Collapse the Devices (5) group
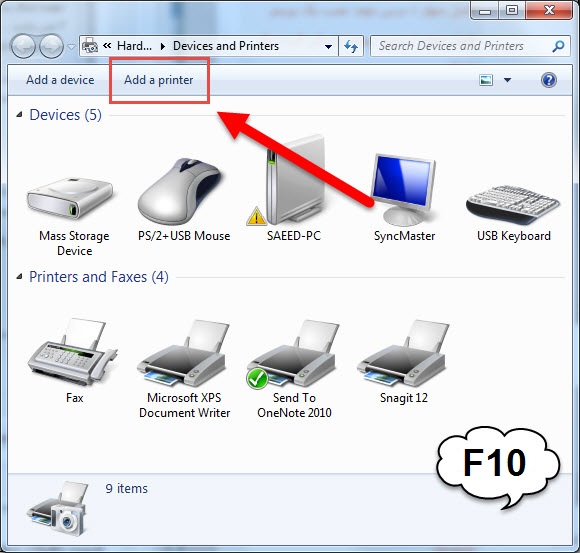Viewport: 580px width, 553px height. [x=19, y=115]
